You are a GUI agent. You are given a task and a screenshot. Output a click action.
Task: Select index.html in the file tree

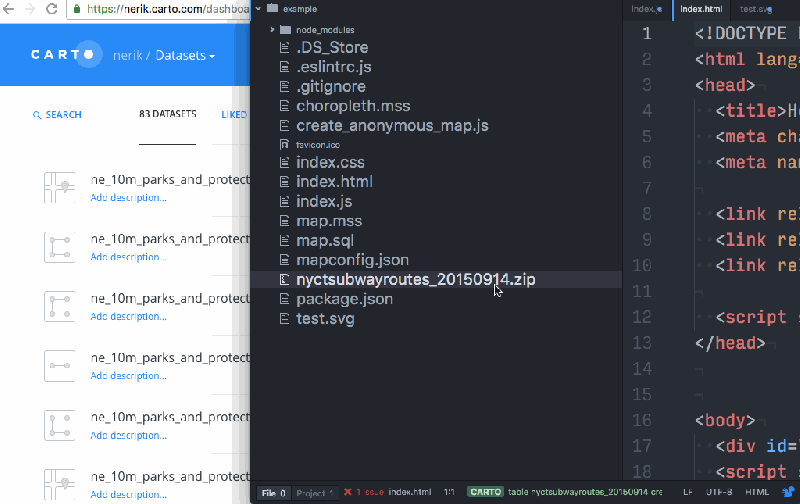(334, 182)
